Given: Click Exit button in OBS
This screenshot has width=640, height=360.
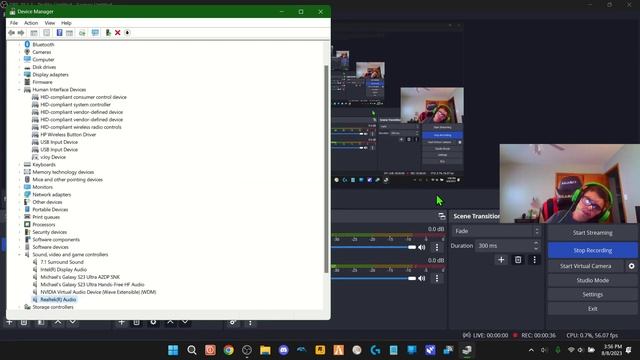Looking at the screenshot, I should pos(592,309).
